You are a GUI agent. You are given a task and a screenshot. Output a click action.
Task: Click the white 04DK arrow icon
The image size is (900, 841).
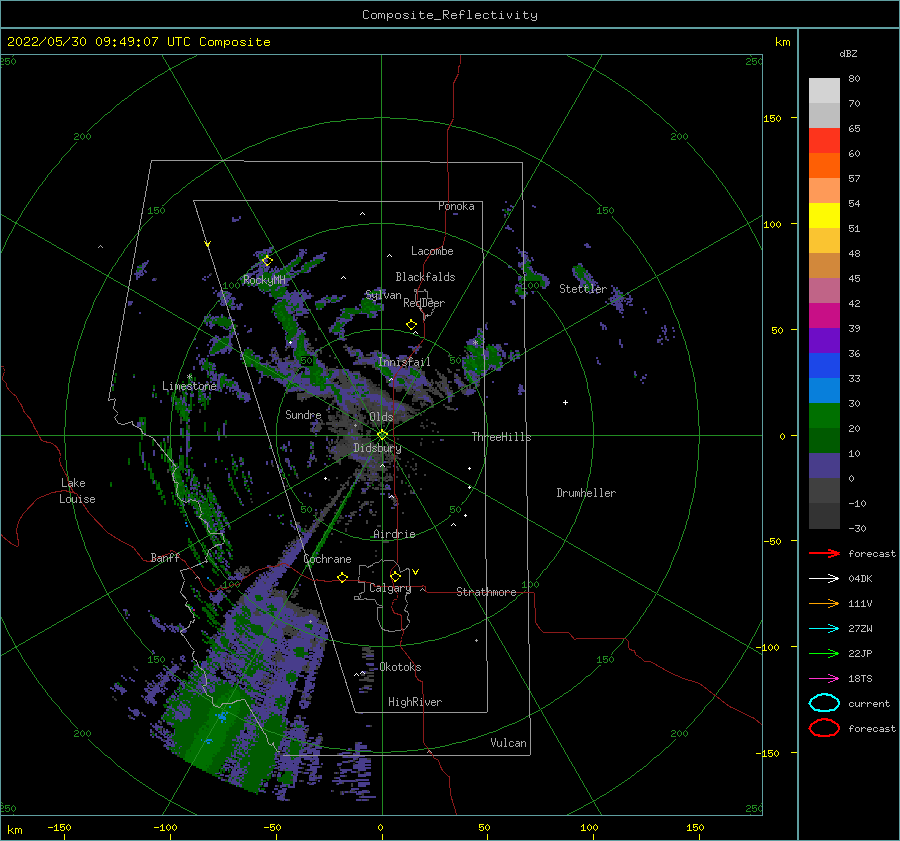coord(824,579)
